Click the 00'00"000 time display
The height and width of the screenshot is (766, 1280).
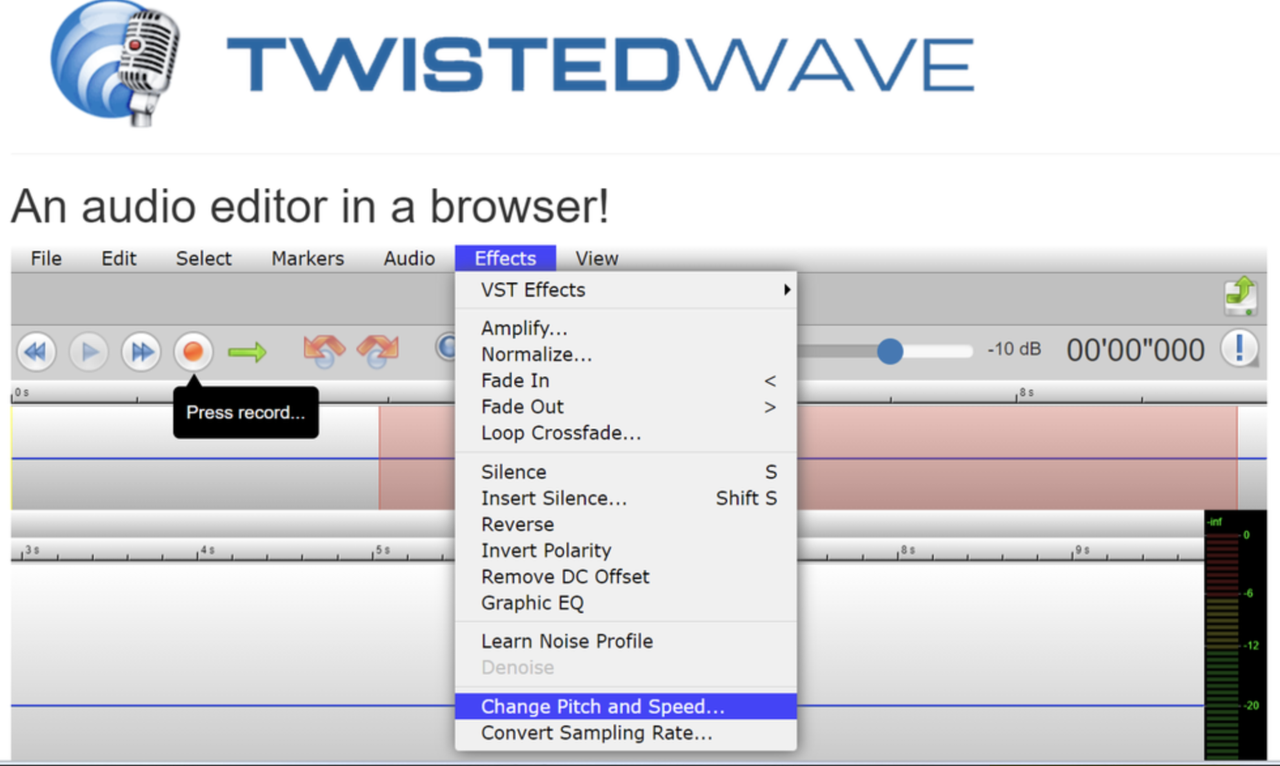pos(1135,349)
